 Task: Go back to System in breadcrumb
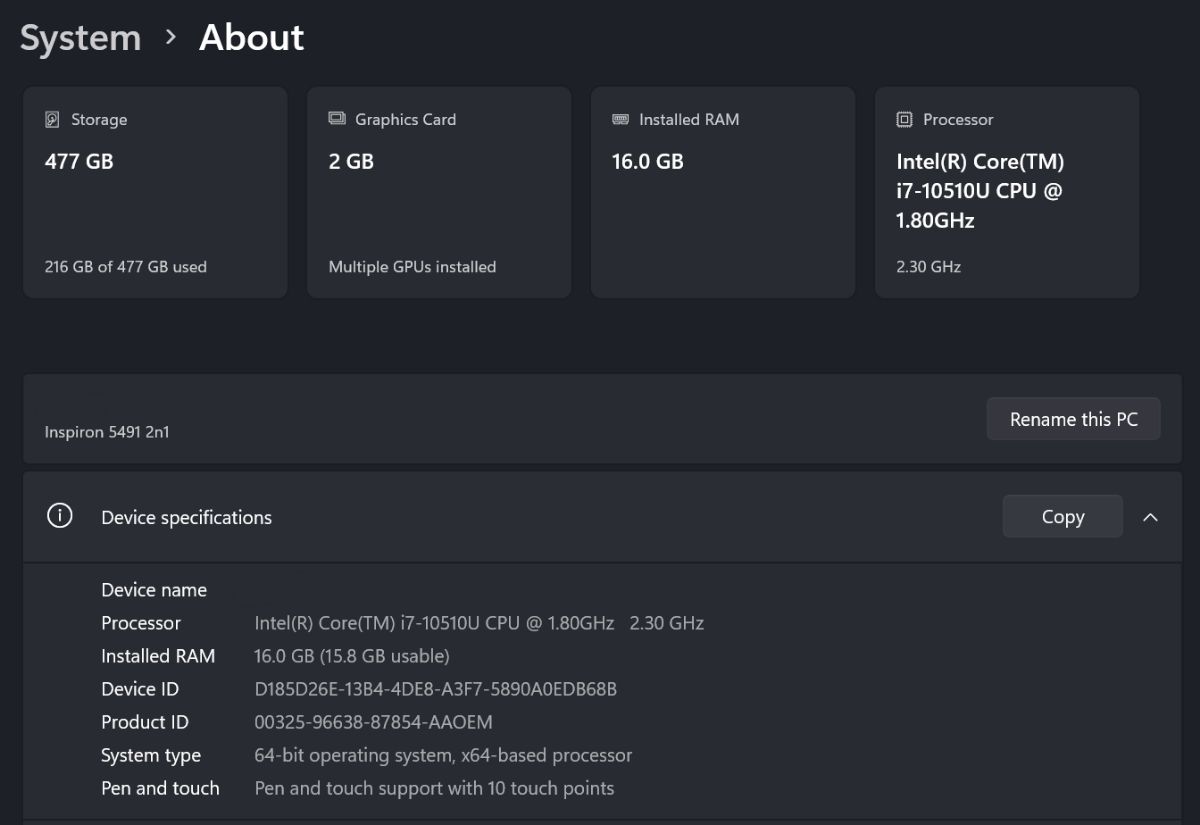pos(80,38)
